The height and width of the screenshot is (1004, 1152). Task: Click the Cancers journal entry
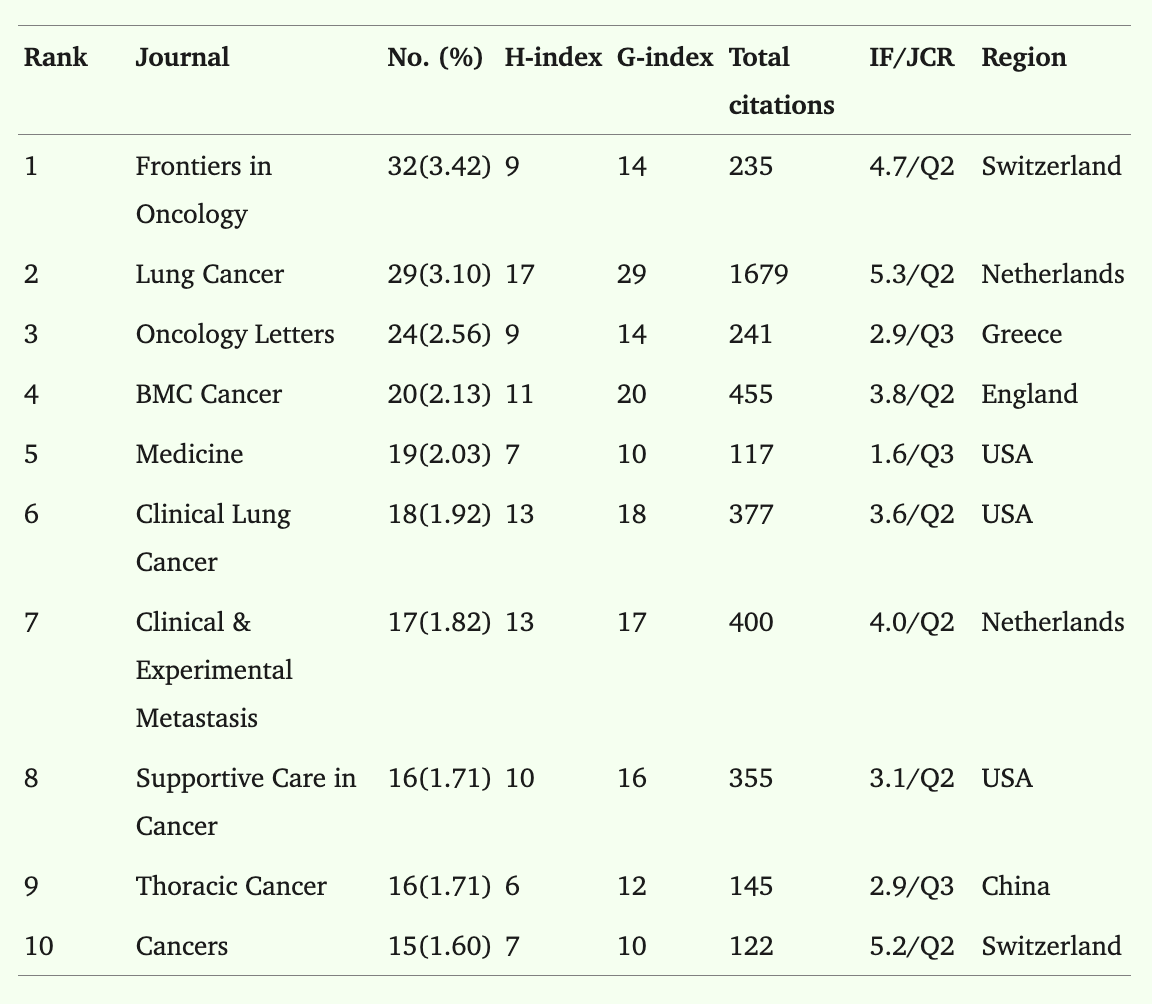[181, 946]
